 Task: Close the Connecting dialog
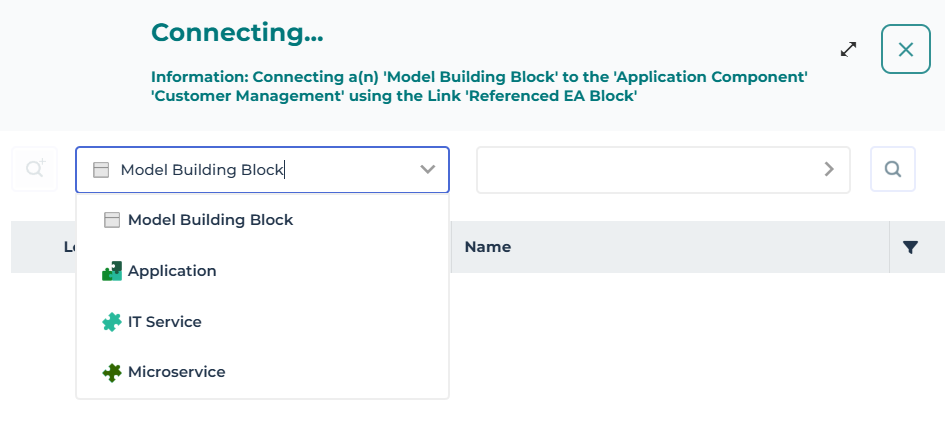point(905,50)
